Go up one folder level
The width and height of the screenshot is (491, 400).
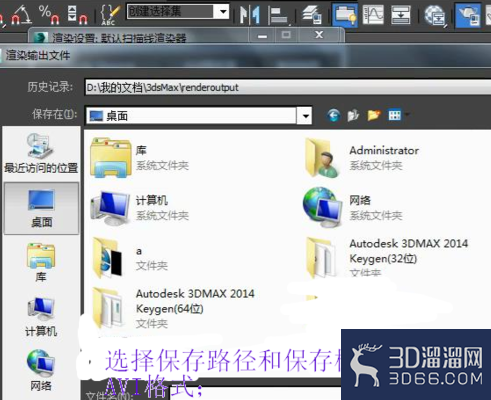tap(353, 116)
